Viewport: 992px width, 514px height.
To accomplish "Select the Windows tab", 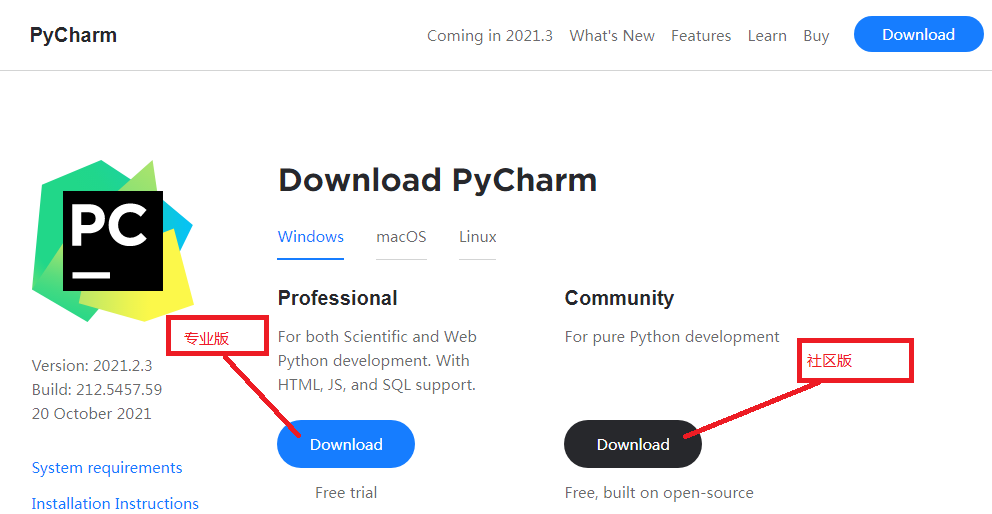I will 311,237.
